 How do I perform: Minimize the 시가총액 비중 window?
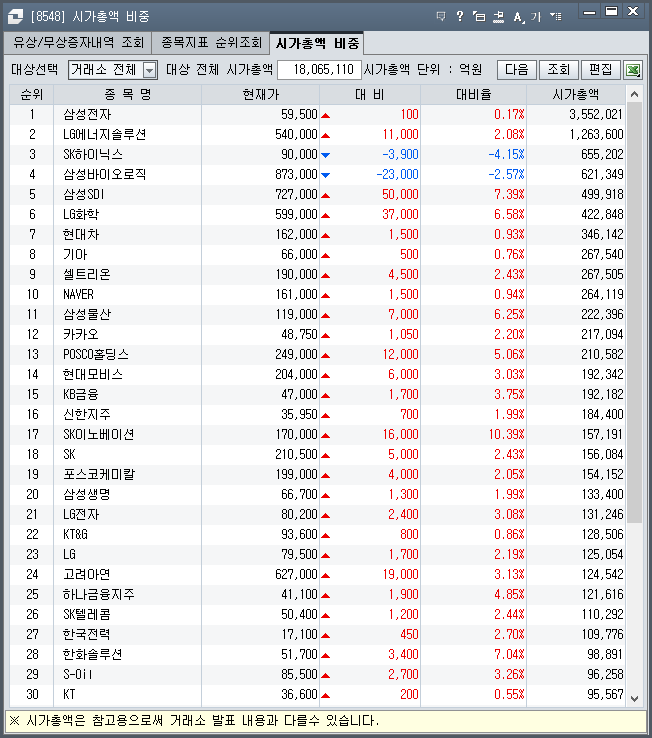point(589,12)
